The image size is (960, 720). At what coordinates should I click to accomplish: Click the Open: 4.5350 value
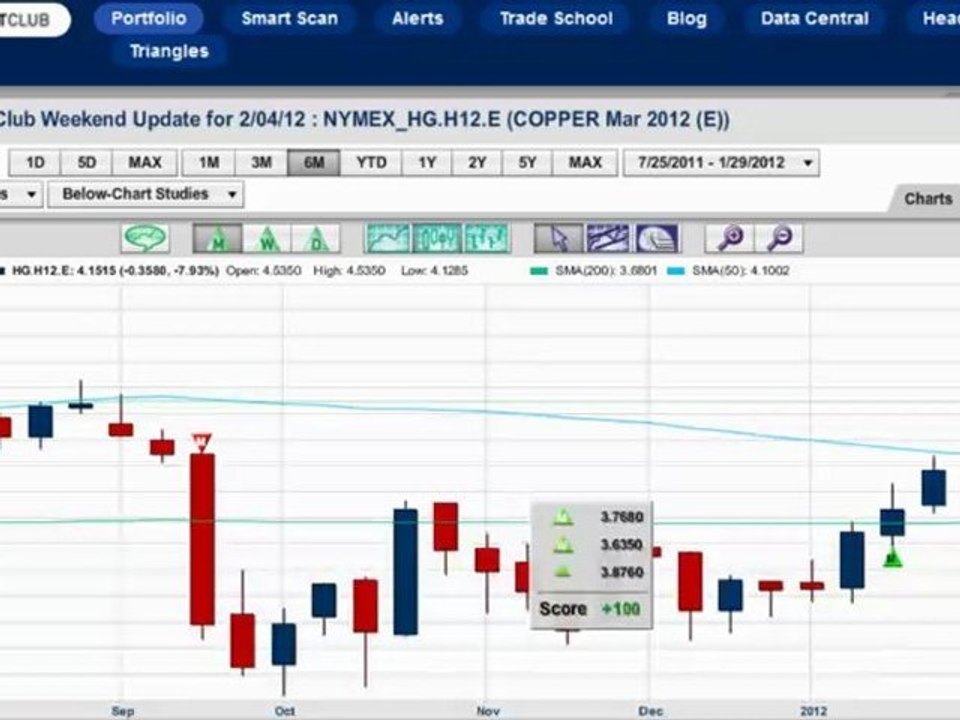click(x=263, y=271)
